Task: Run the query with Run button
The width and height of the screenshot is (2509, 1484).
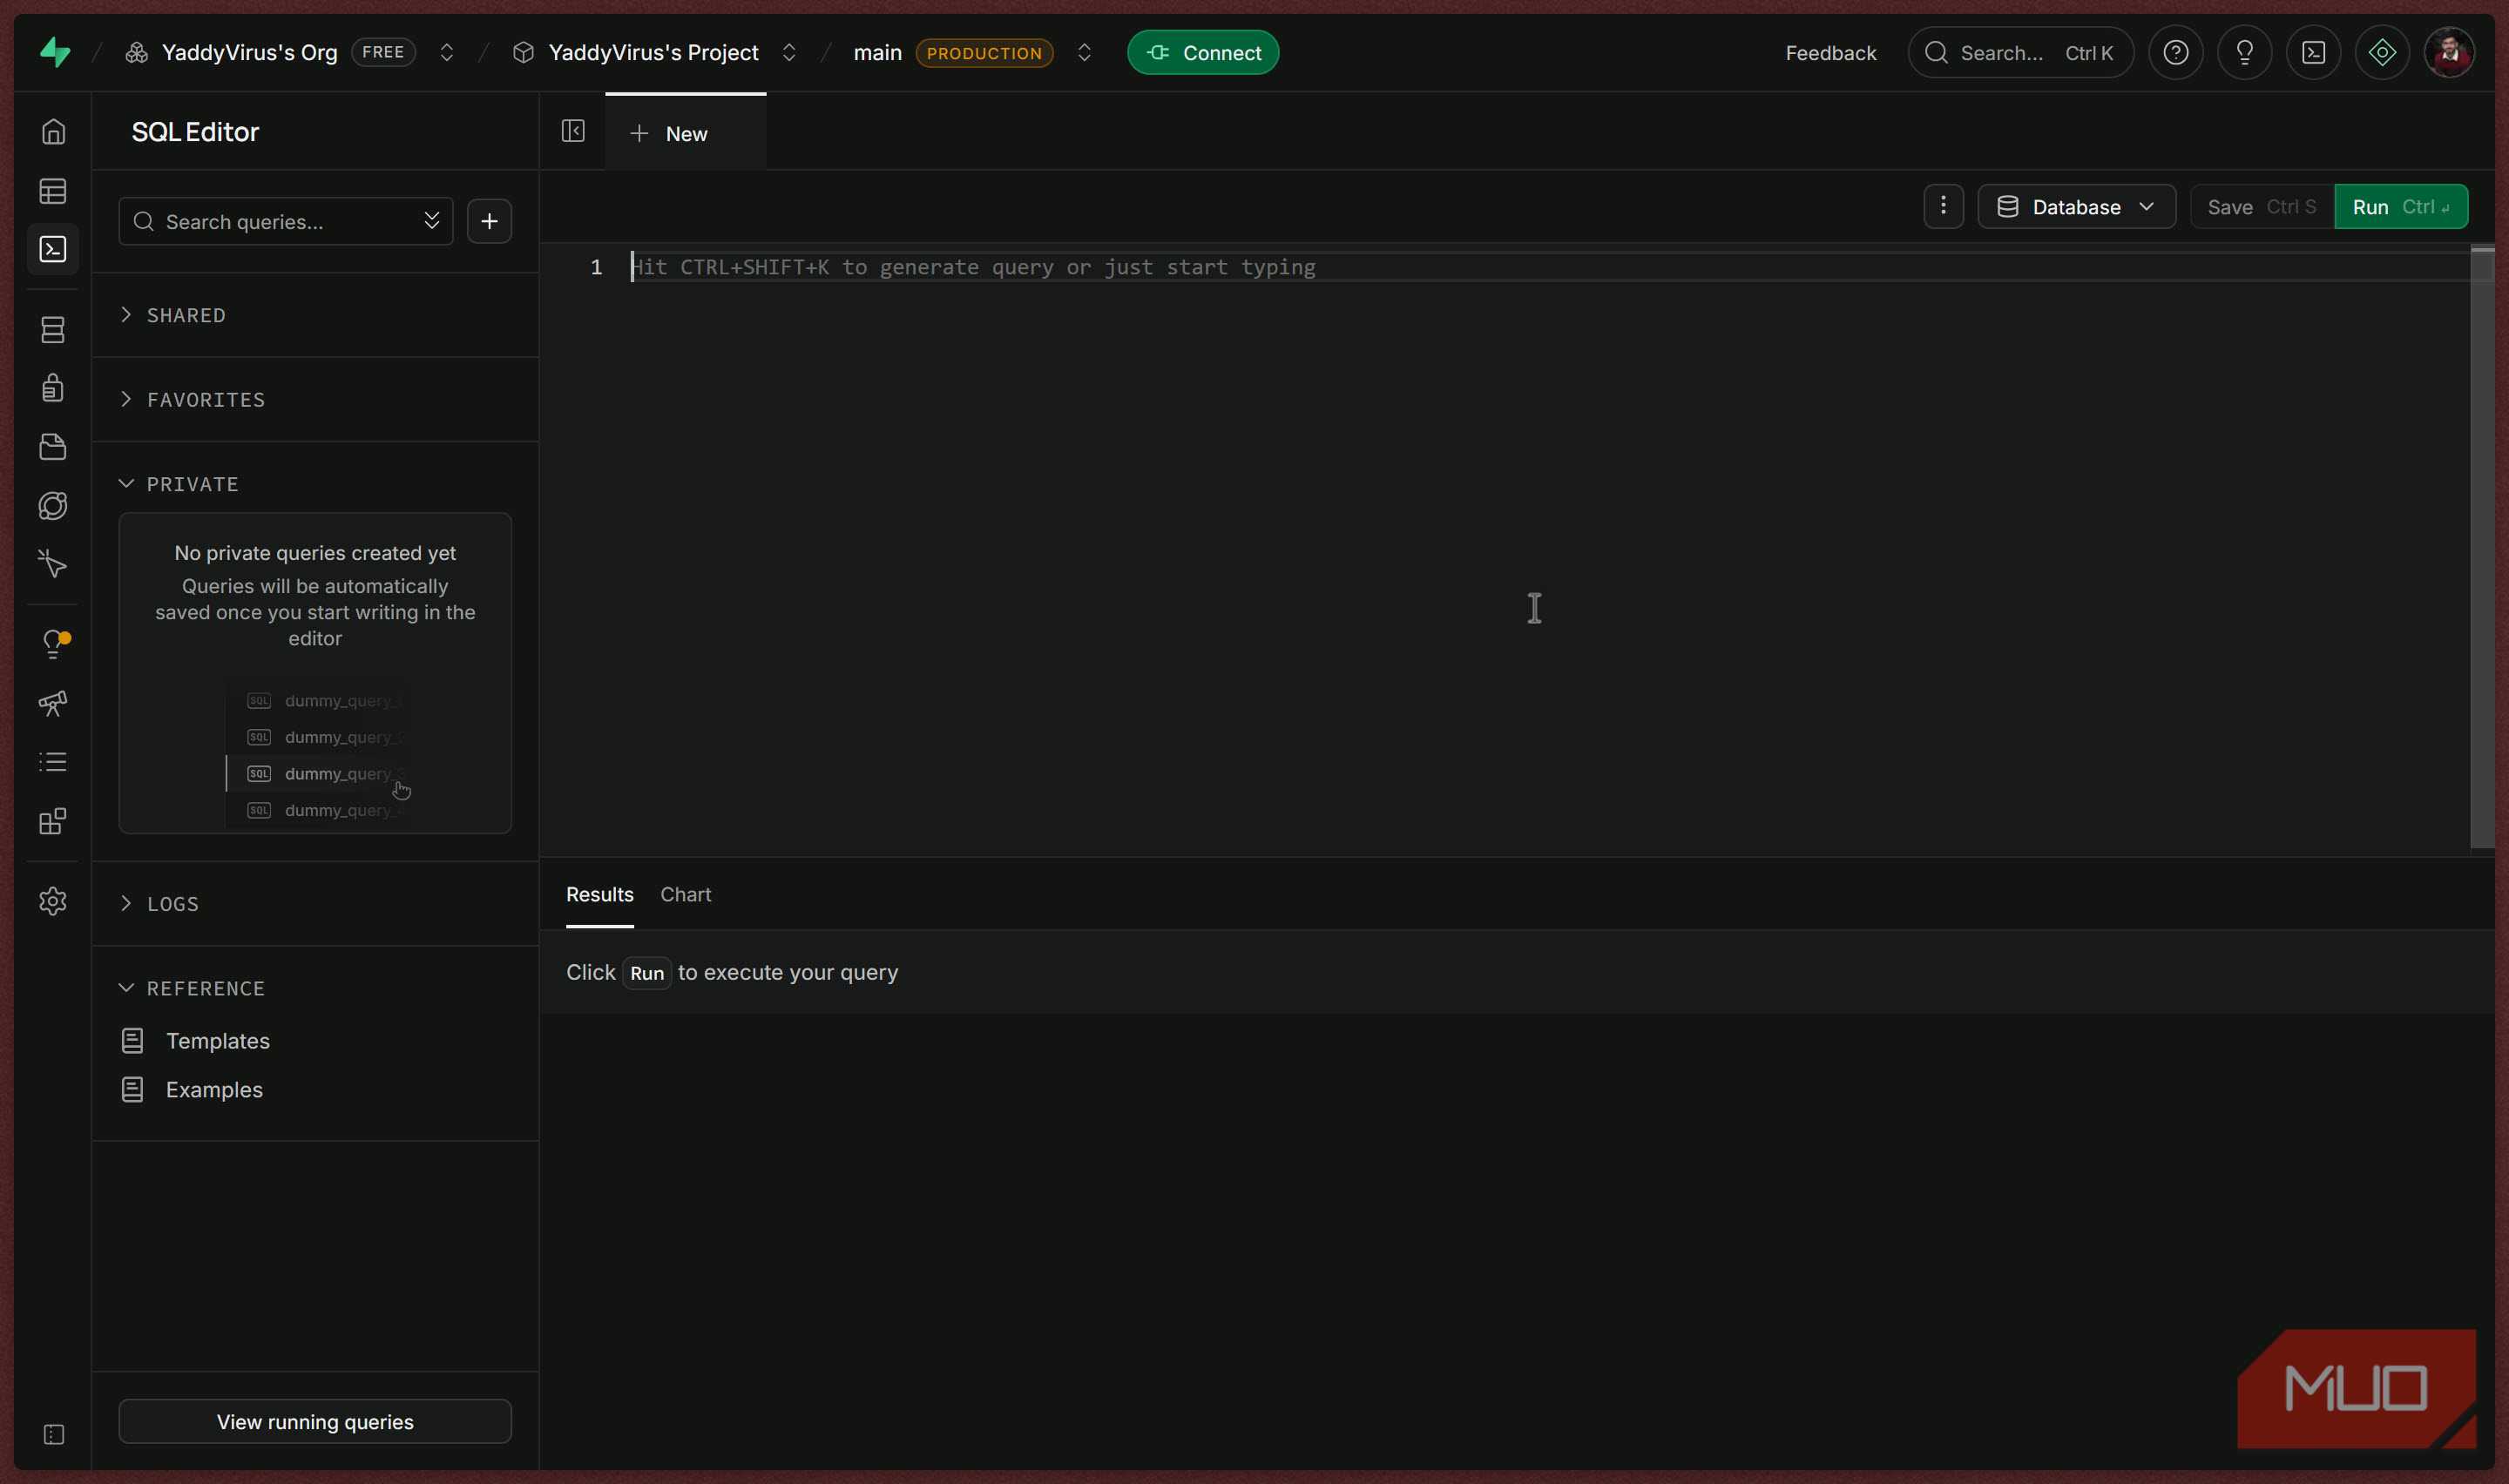Action: tap(2400, 206)
